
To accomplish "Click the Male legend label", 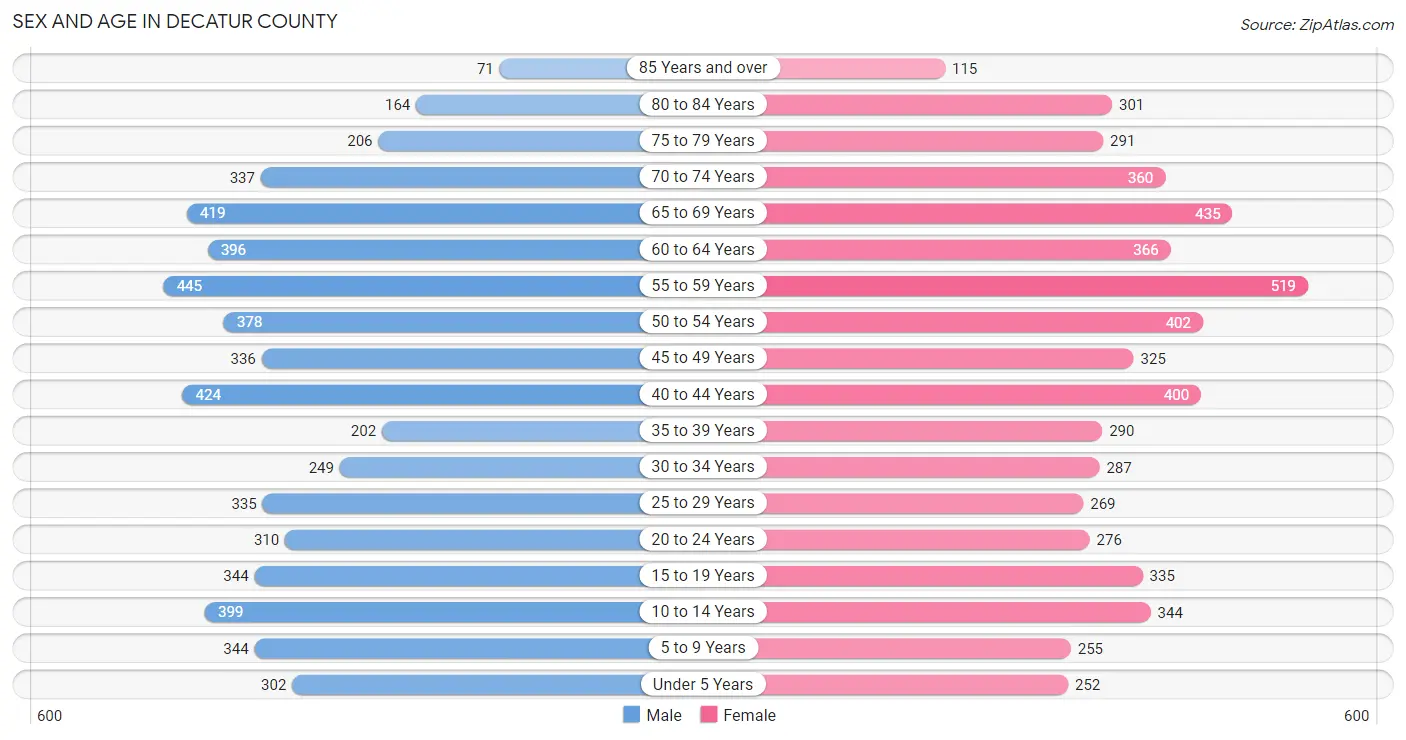I will 664,715.
